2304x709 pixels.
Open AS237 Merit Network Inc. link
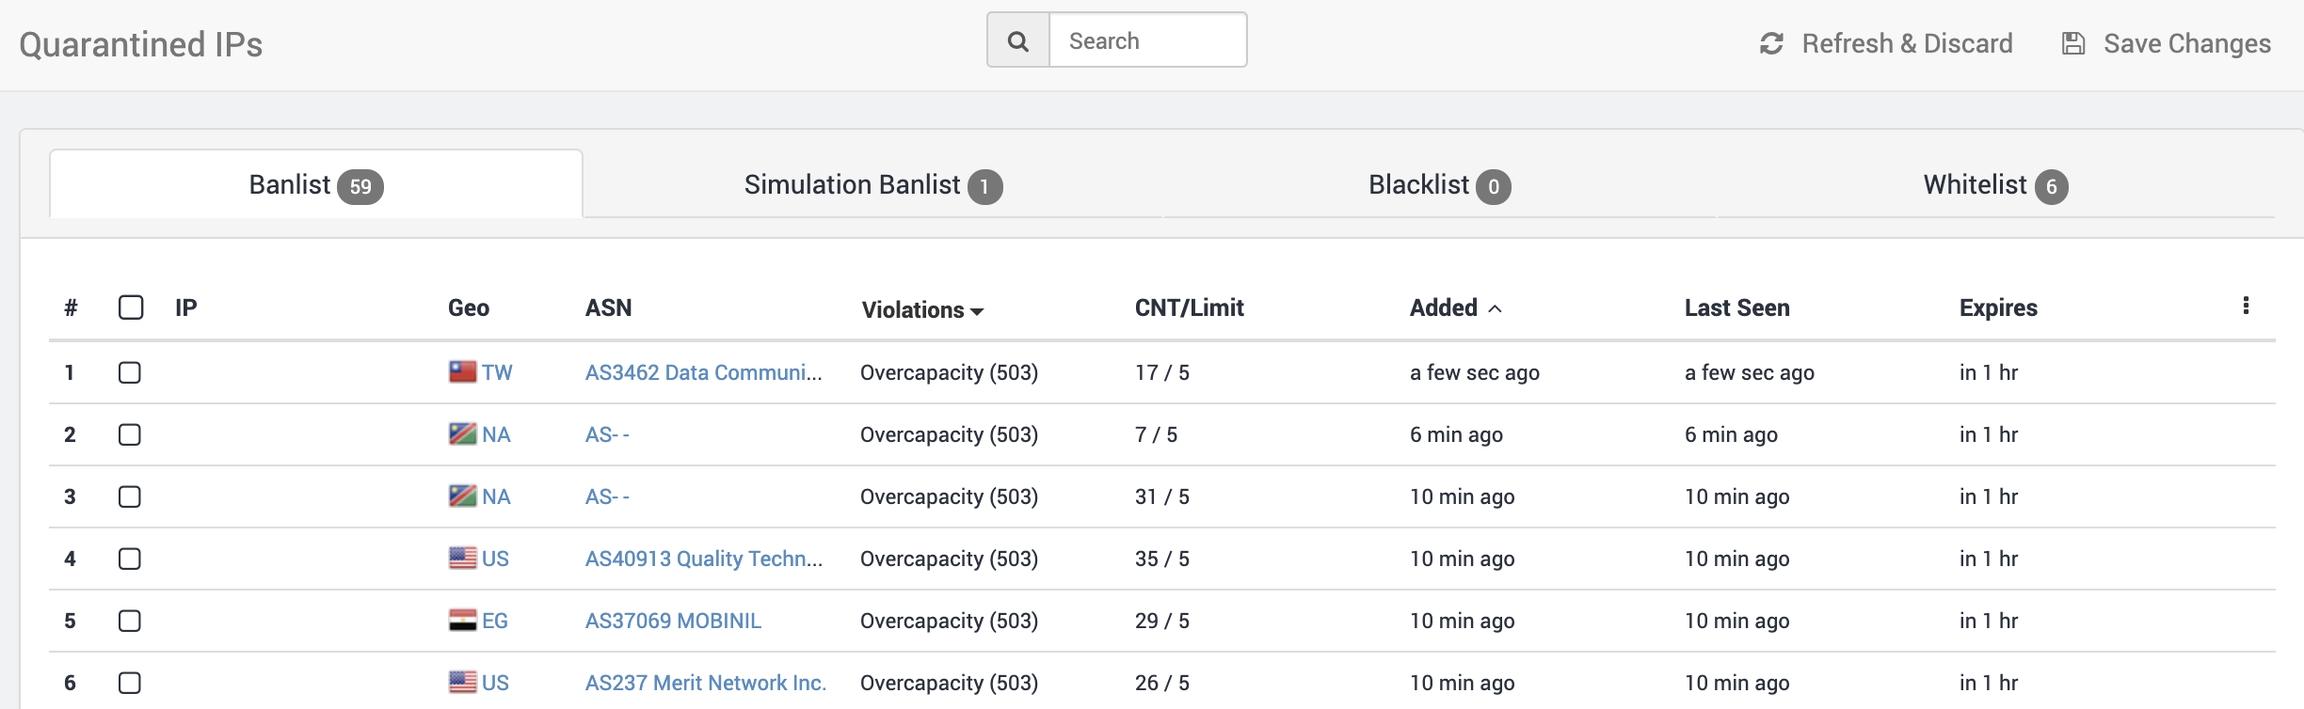click(705, 682)
